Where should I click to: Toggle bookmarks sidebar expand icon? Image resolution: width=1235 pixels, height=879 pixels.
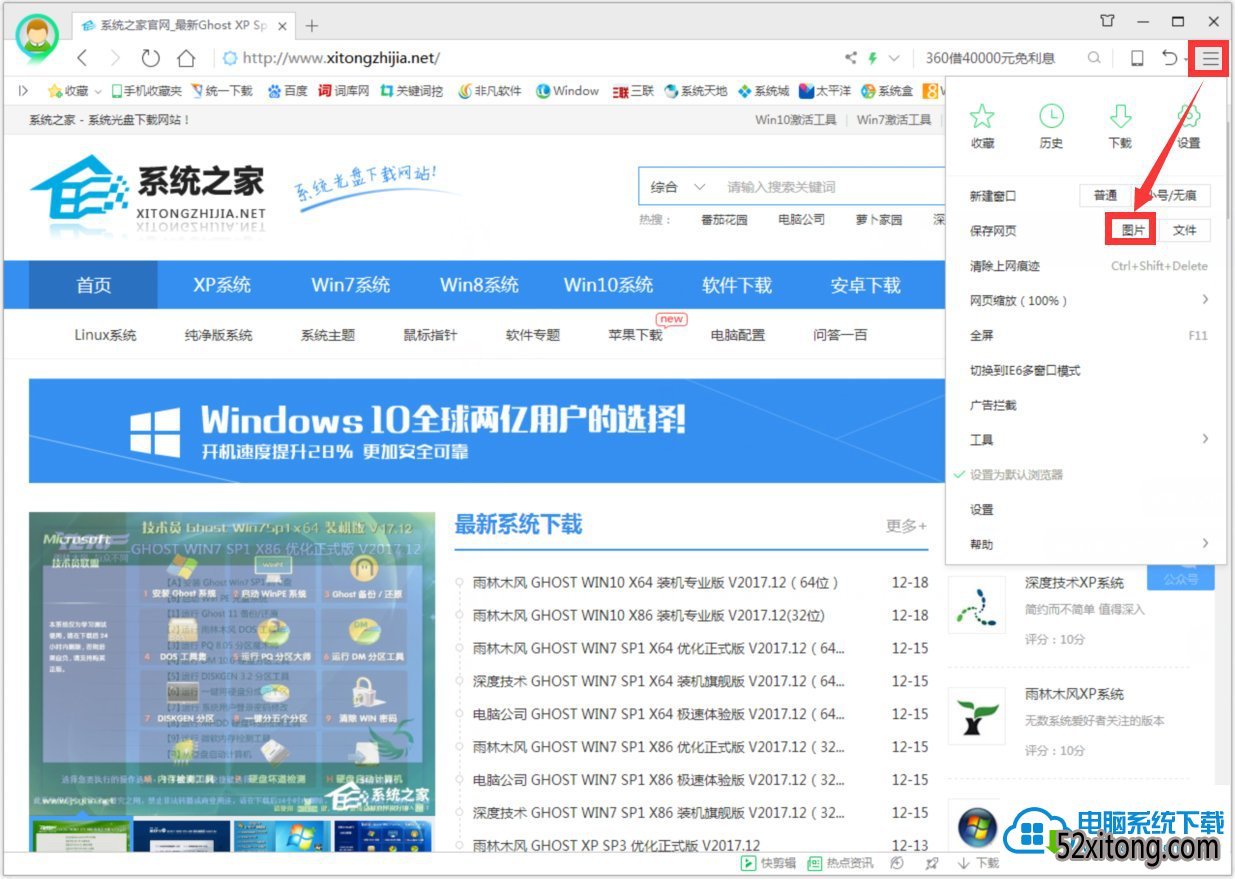tap(24, 91)
